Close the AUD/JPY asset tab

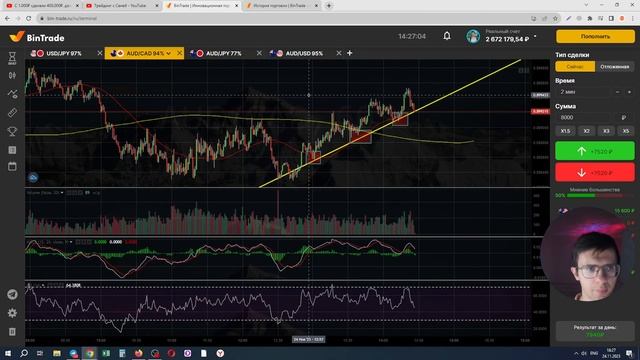pyautogui.click(x=259, y=53)
